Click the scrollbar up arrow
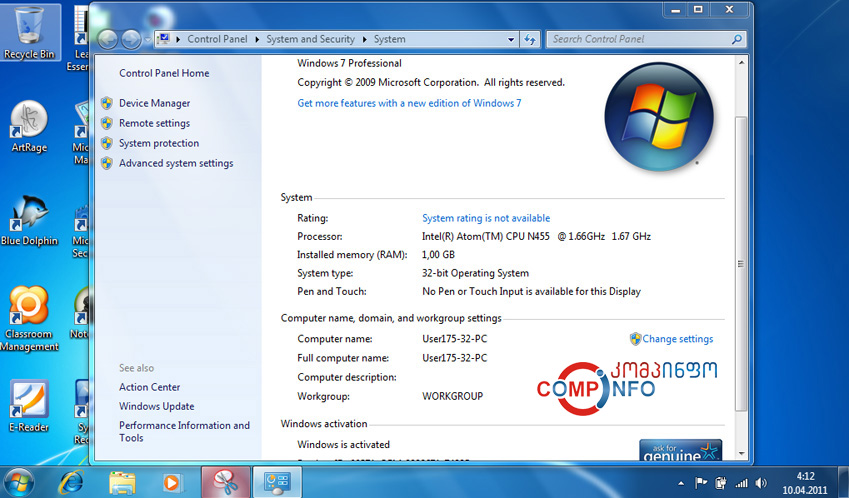849x498 pixels. 741,63
